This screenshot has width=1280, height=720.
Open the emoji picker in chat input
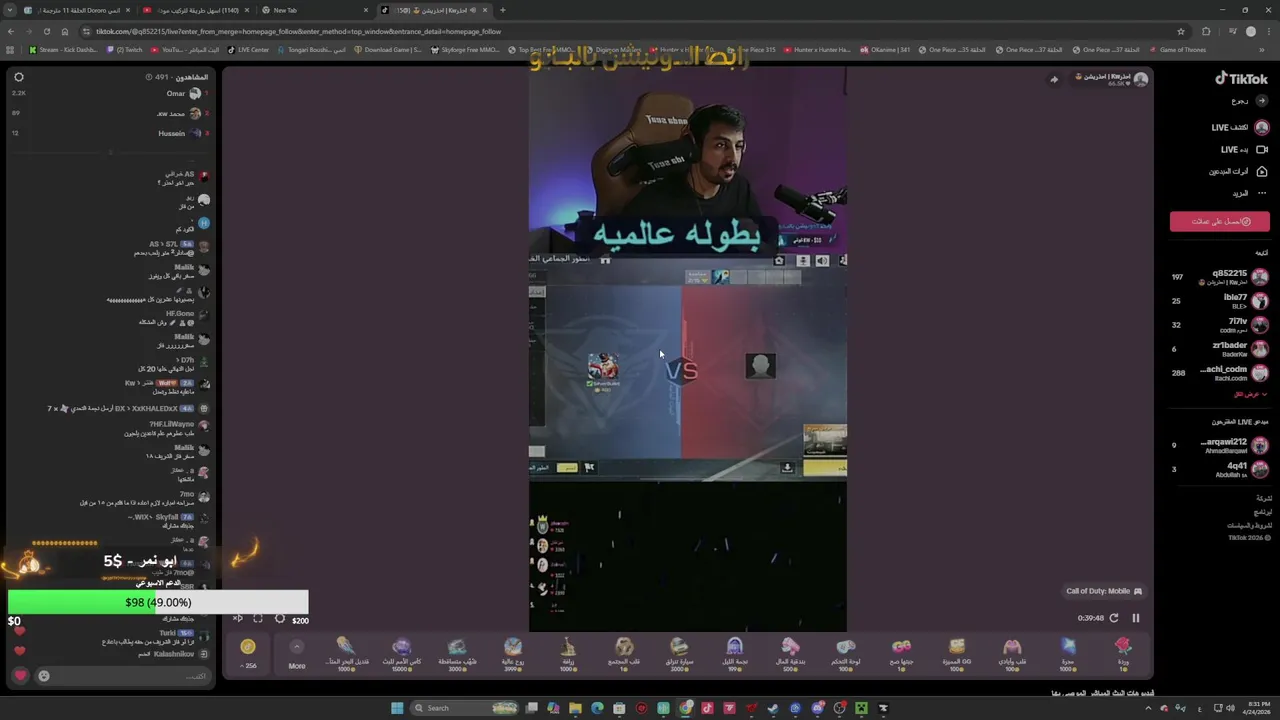tap(44, 676)
